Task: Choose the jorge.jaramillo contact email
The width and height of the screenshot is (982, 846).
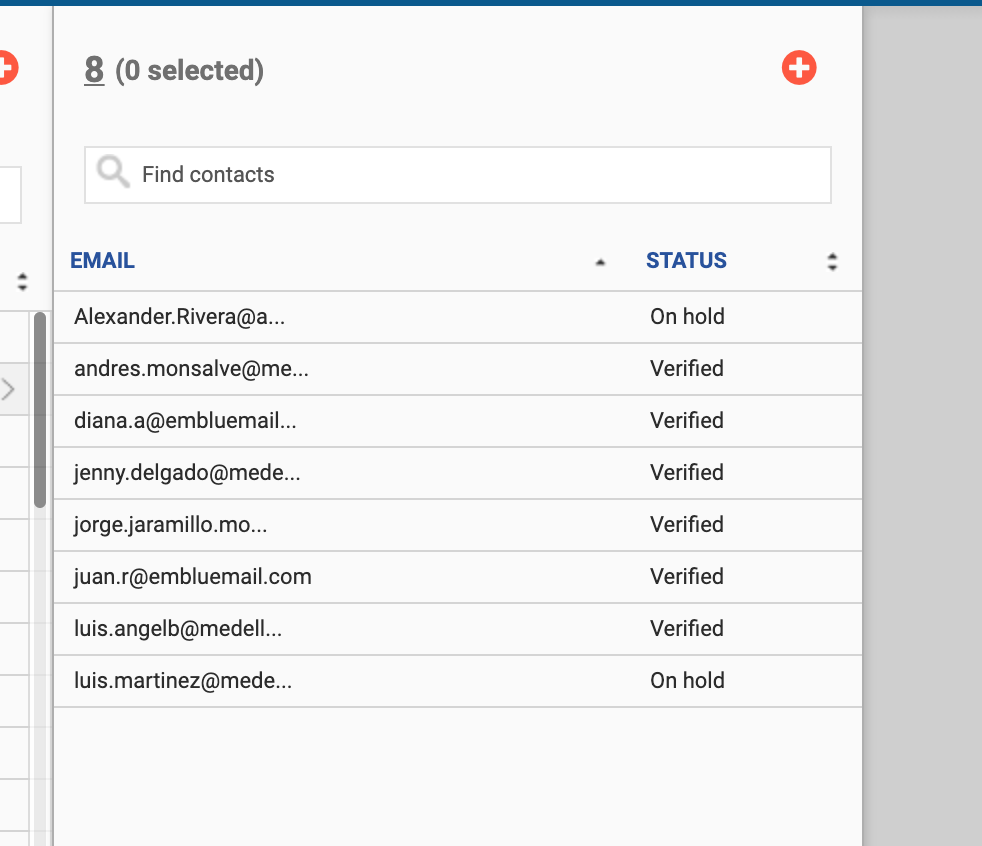Action: tap(170, 525)
